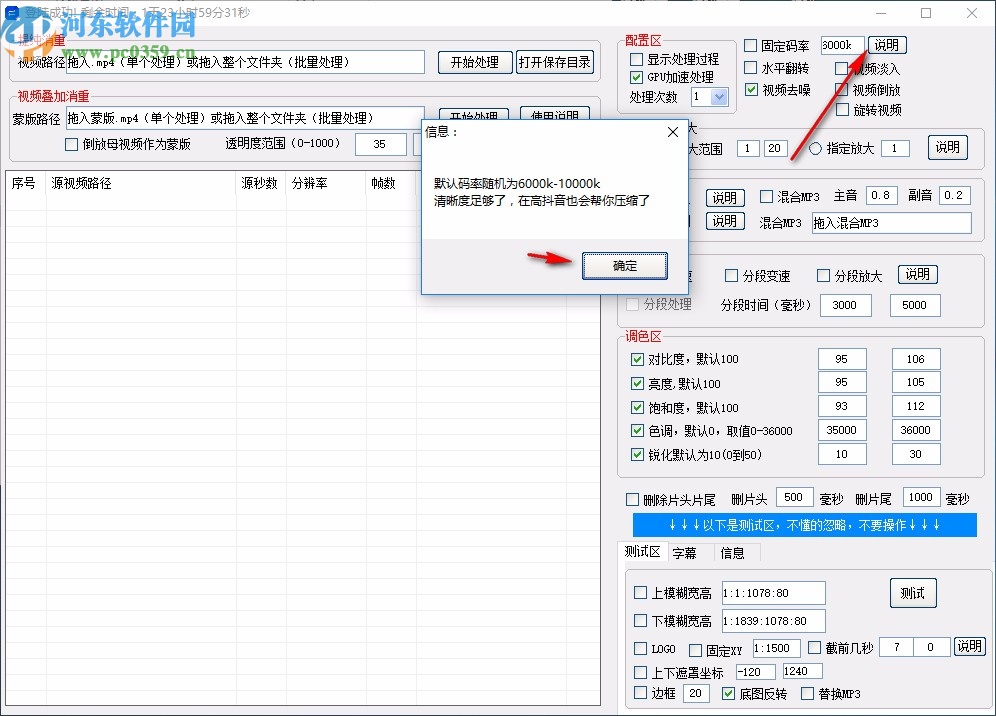
Task: Turn off GPU加速处理
Action: point(635,75)
